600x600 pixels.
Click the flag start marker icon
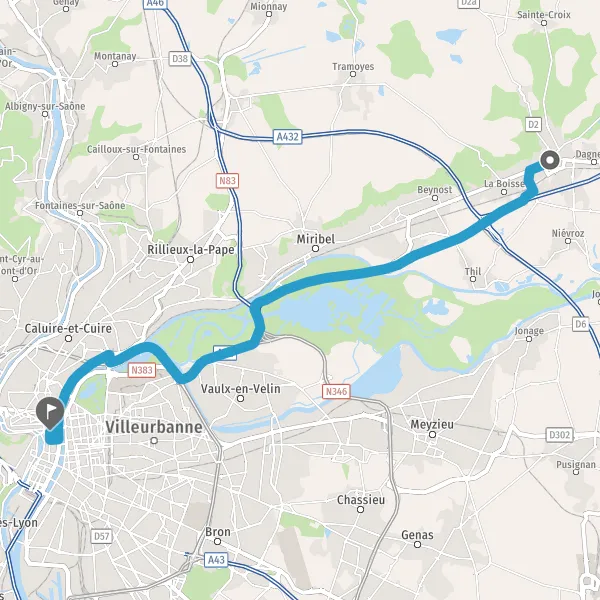coord(50,413)
